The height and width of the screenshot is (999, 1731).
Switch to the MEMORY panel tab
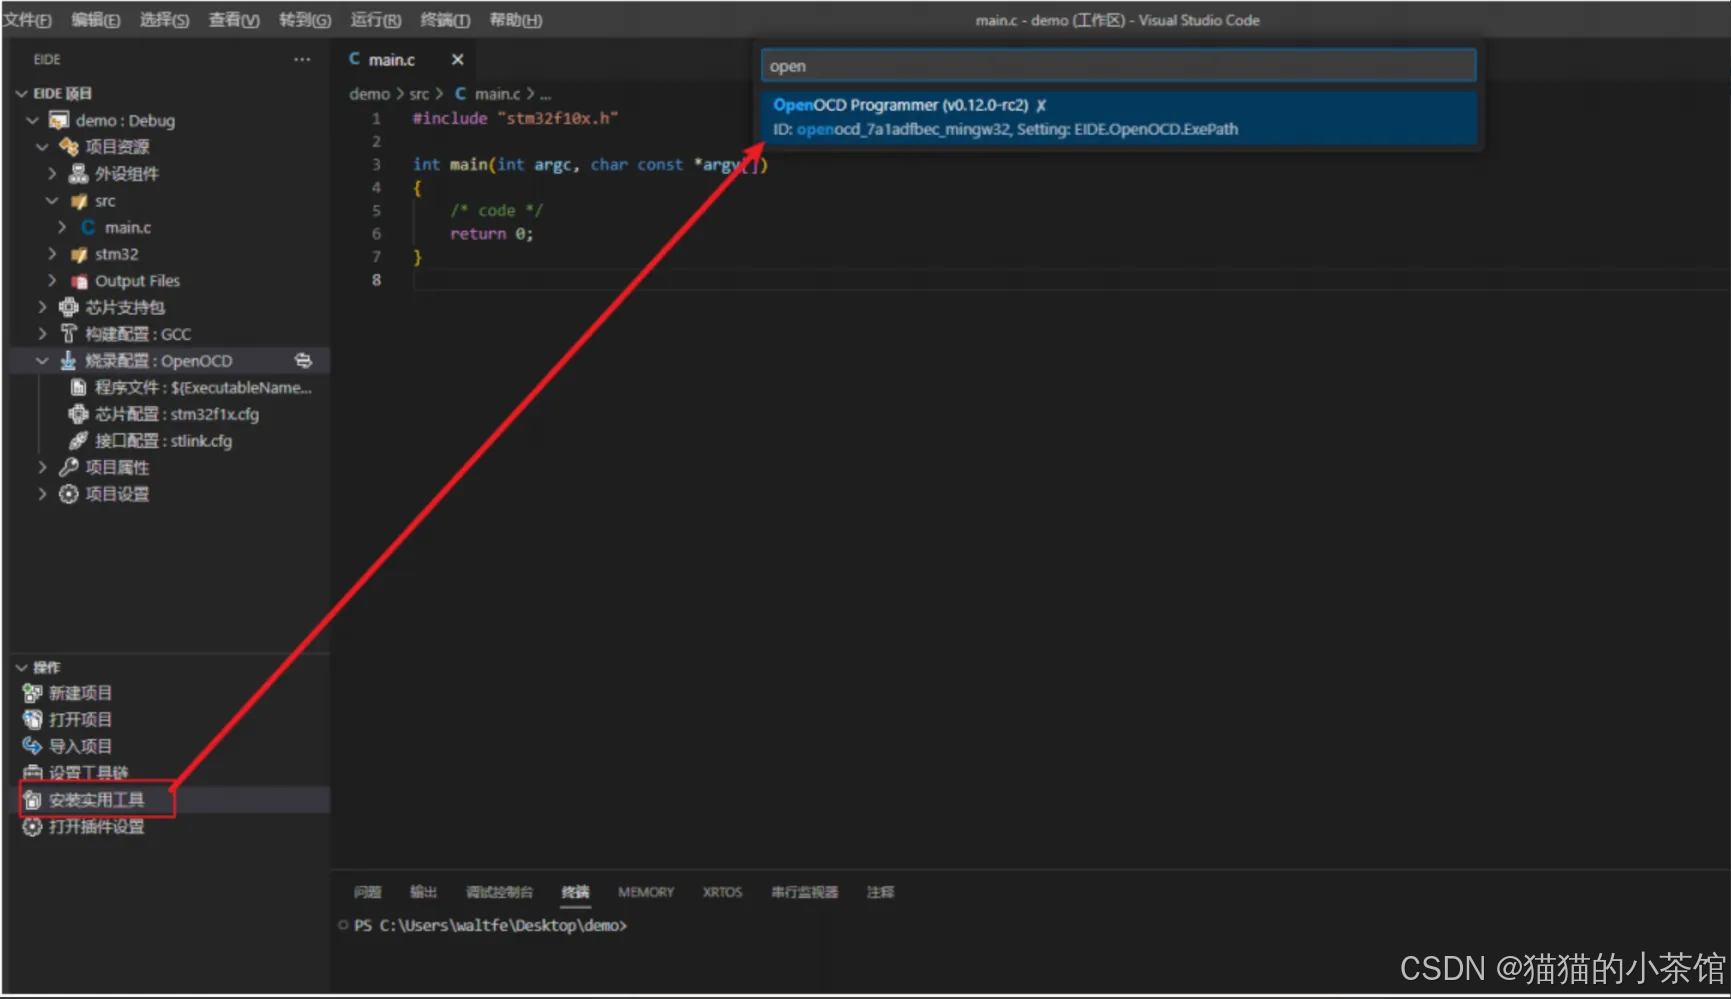click(646, 892)
